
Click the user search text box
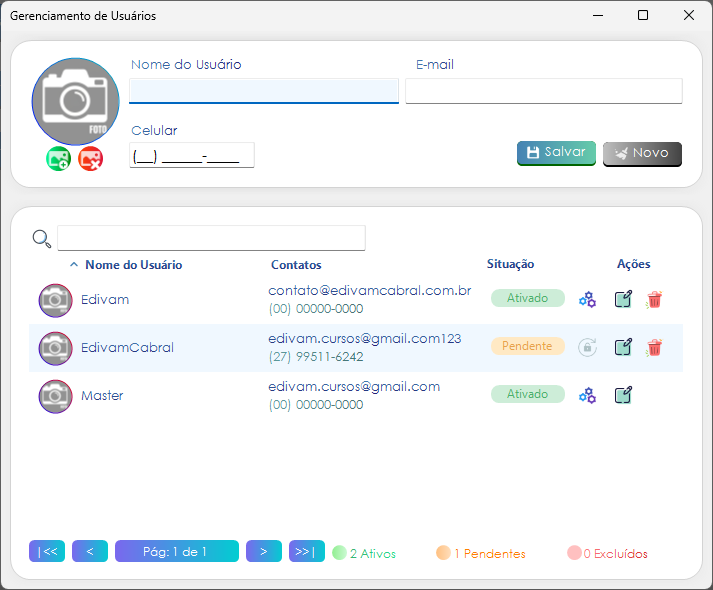point(211,238)
